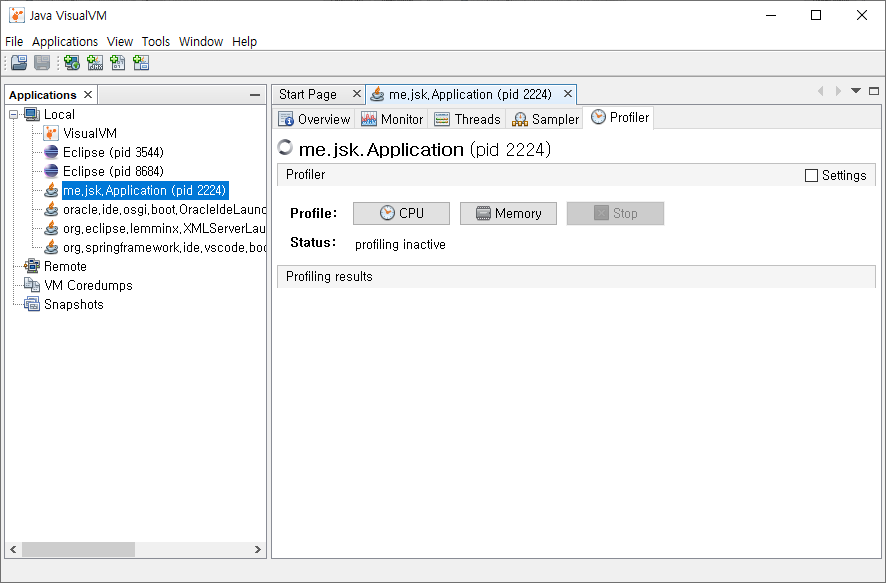This screenshot has width=886, height=583.
Task: Select the Remote node
Action: [x=65, y=267]
